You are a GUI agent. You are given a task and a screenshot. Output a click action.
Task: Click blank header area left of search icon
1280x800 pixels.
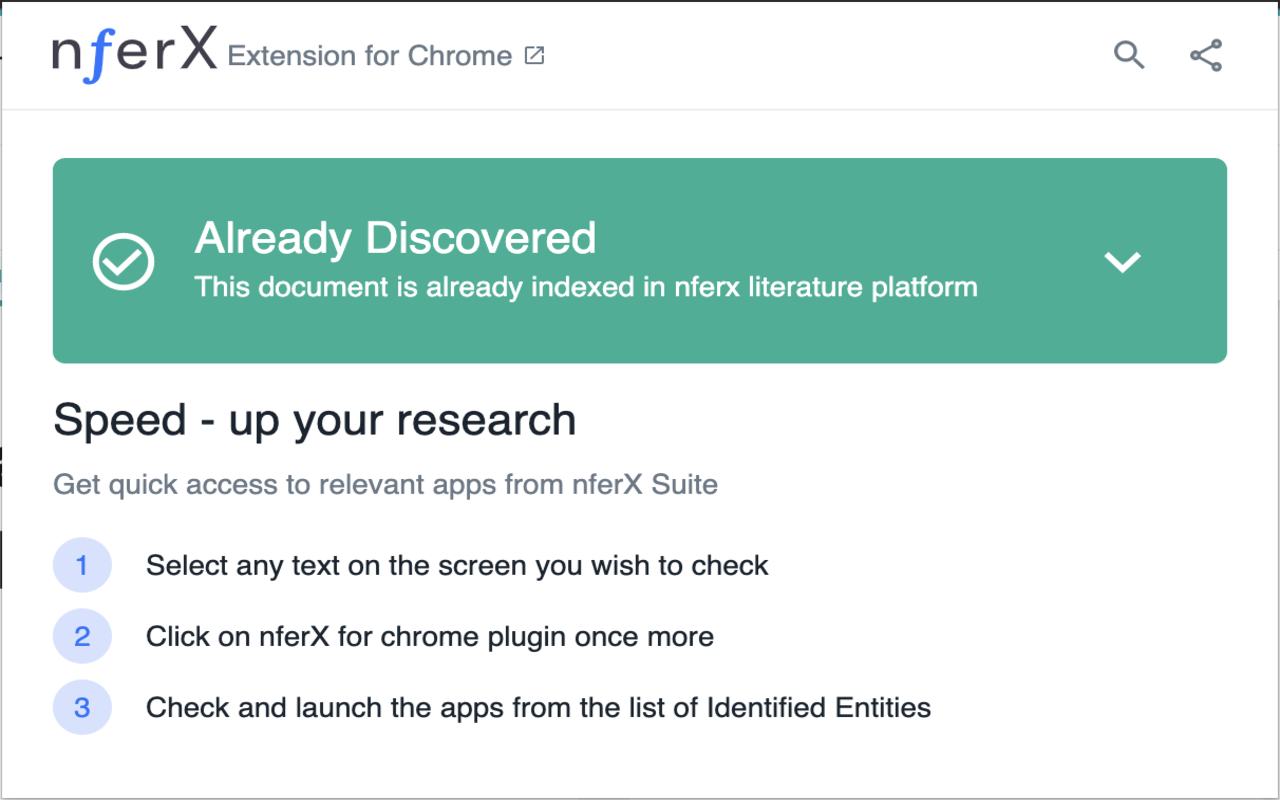click(850, 55)
